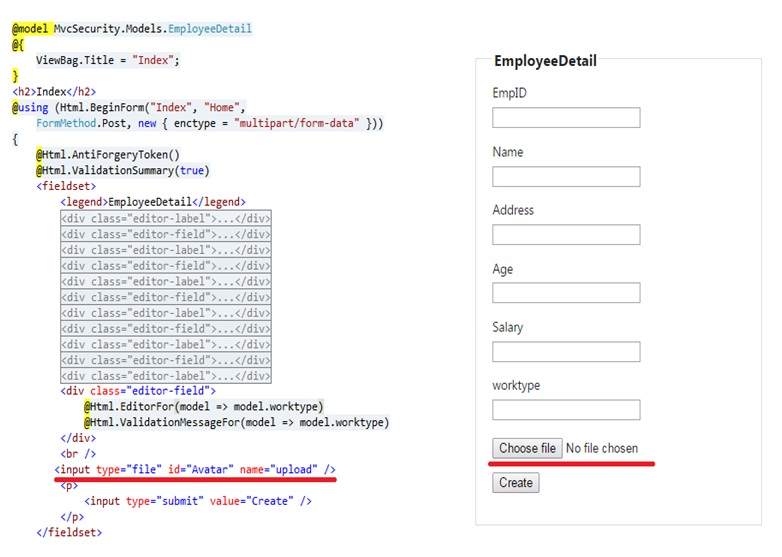Click the Address label
782x557 pixels.
(x=513, y=210)
